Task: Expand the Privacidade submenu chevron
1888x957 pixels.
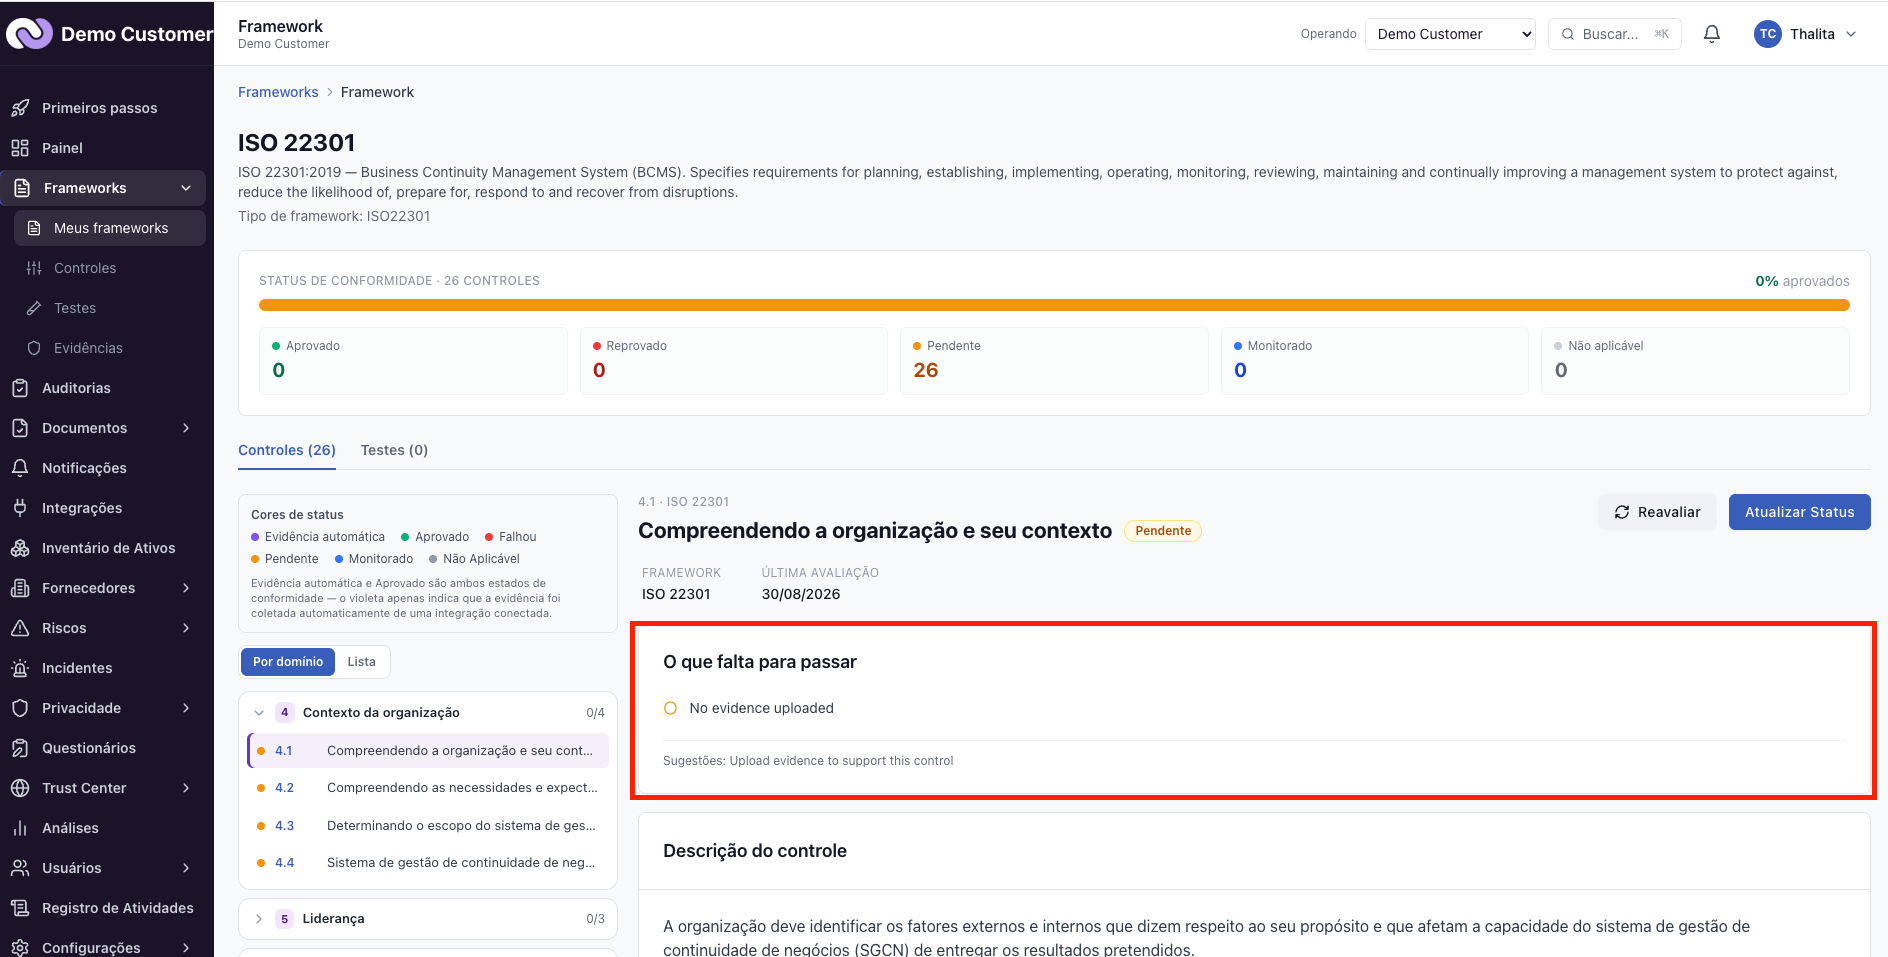Action: click(186, 708)
